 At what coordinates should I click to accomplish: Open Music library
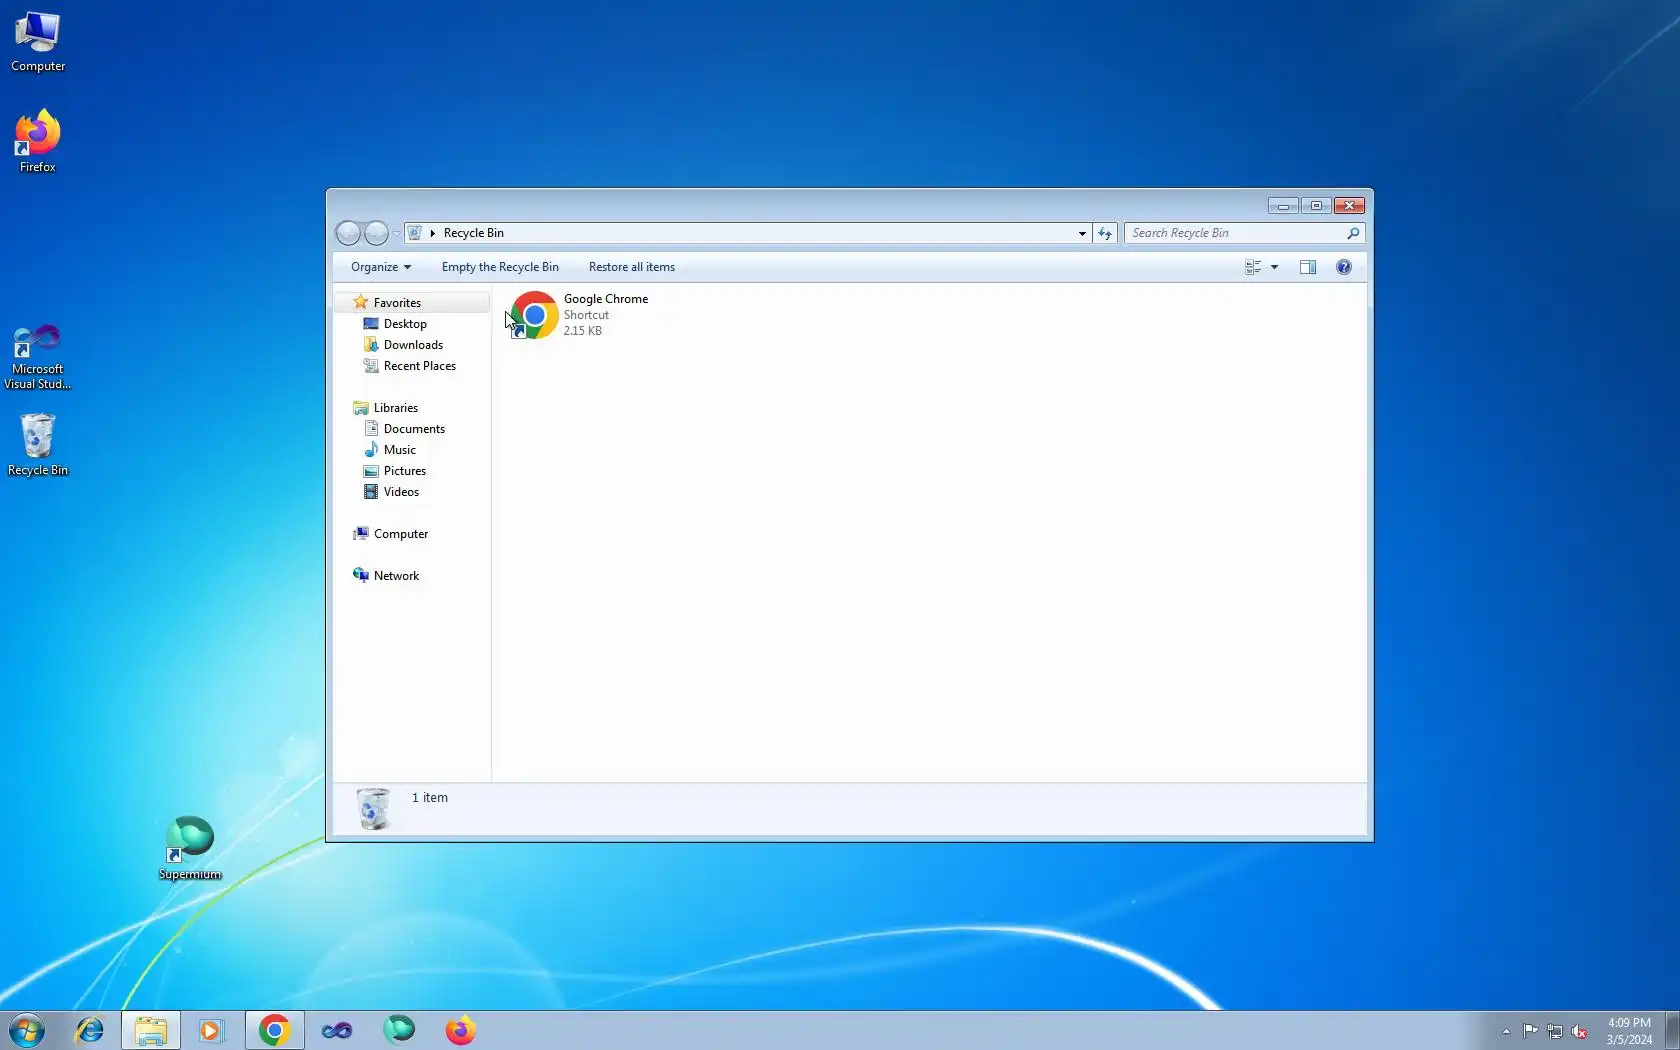click(400, 449)
